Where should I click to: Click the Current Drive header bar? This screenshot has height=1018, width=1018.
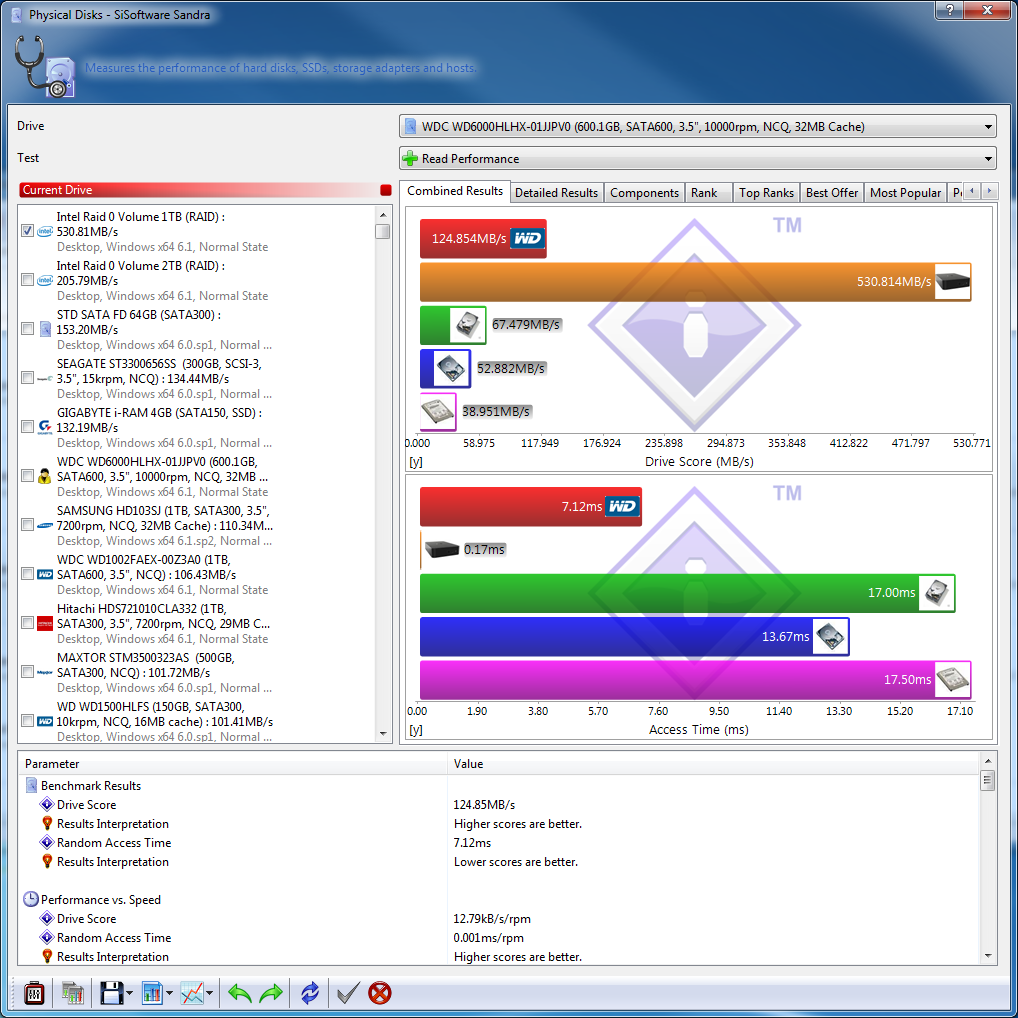206,190
